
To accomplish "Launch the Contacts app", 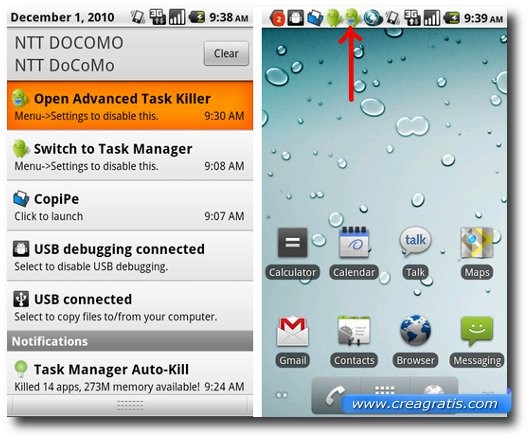I will (x=354, y=341).
